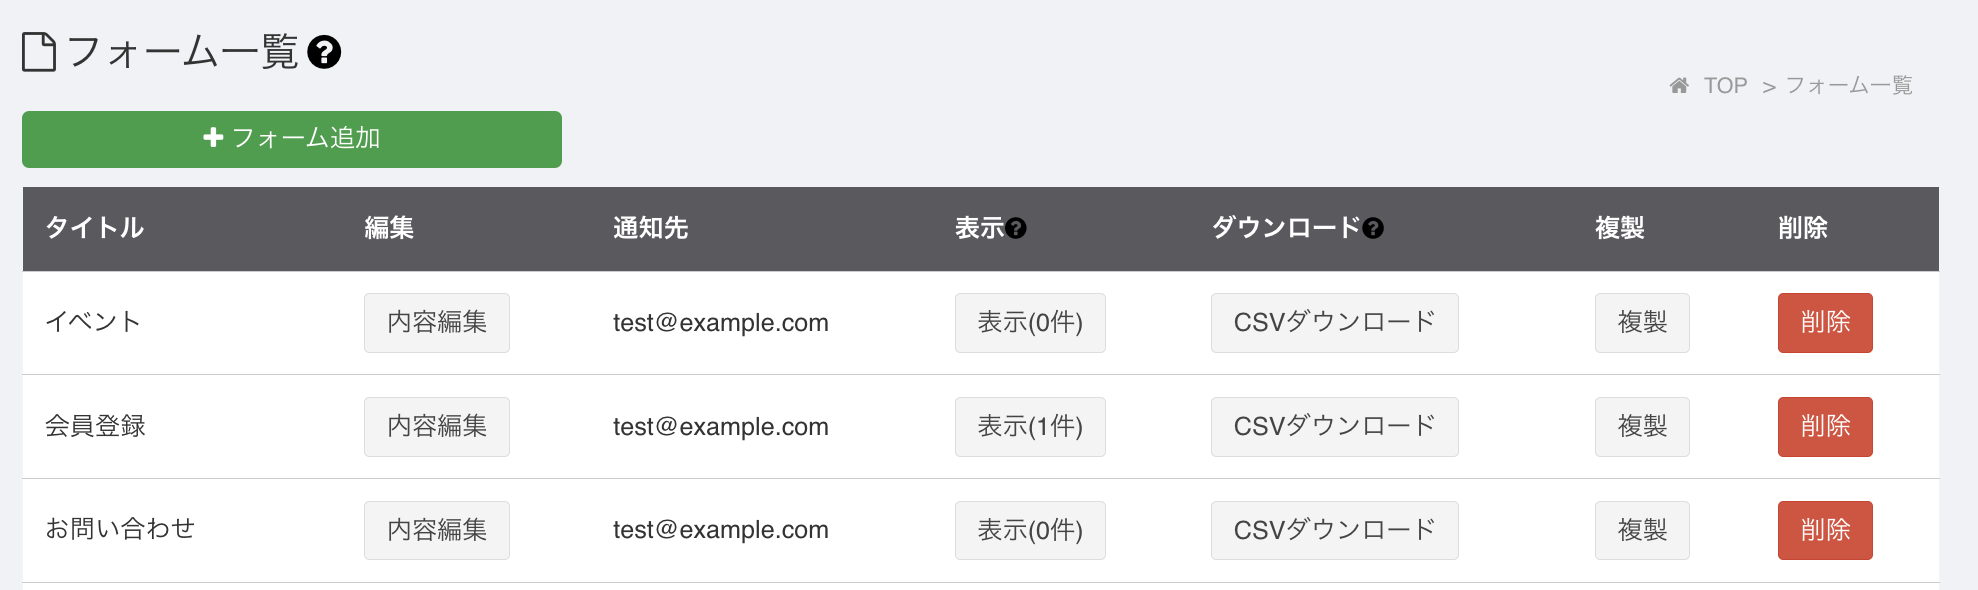Click home icon in breadcrumb
1978x590 pixels.
(x=1679, y=86)
